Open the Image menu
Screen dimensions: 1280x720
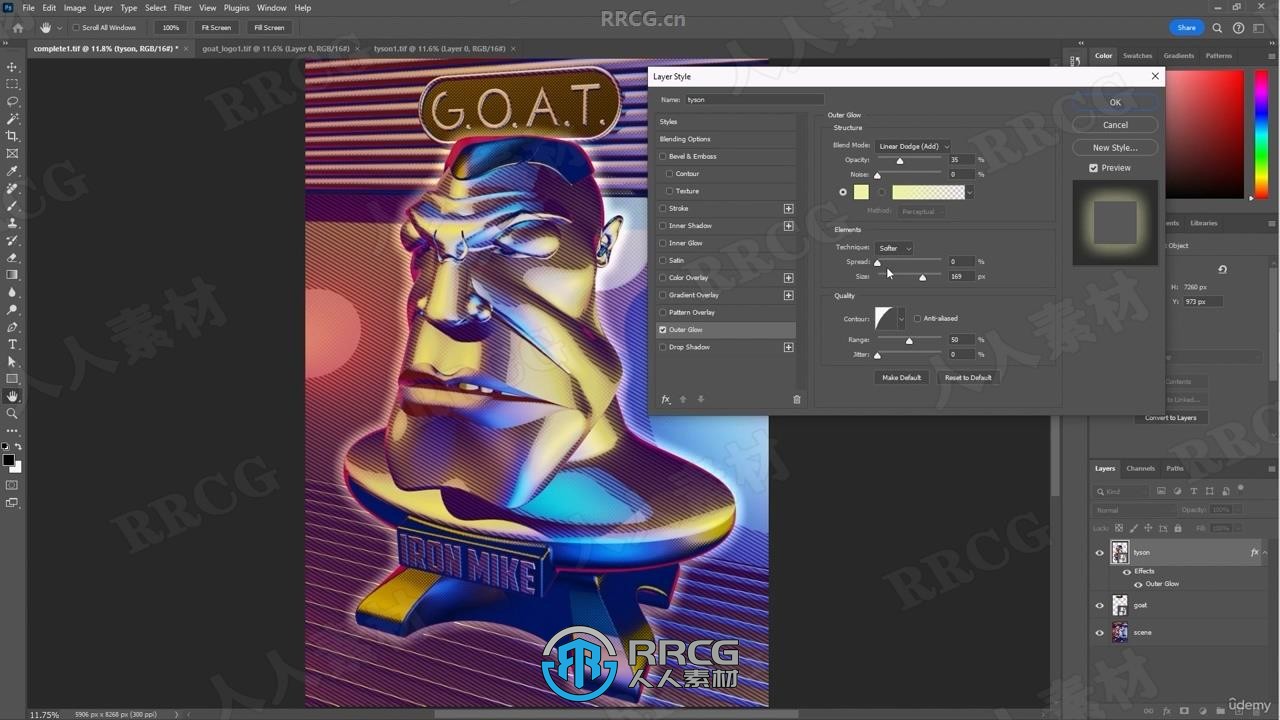pos(75,8)
